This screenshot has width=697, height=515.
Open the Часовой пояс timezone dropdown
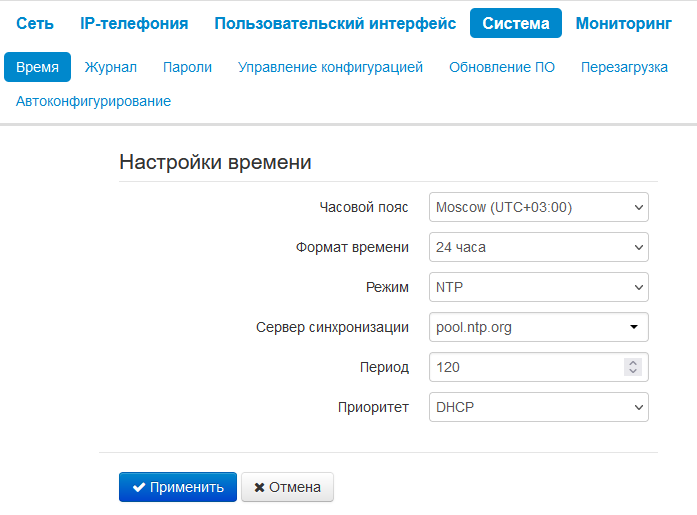coord(538,207)
